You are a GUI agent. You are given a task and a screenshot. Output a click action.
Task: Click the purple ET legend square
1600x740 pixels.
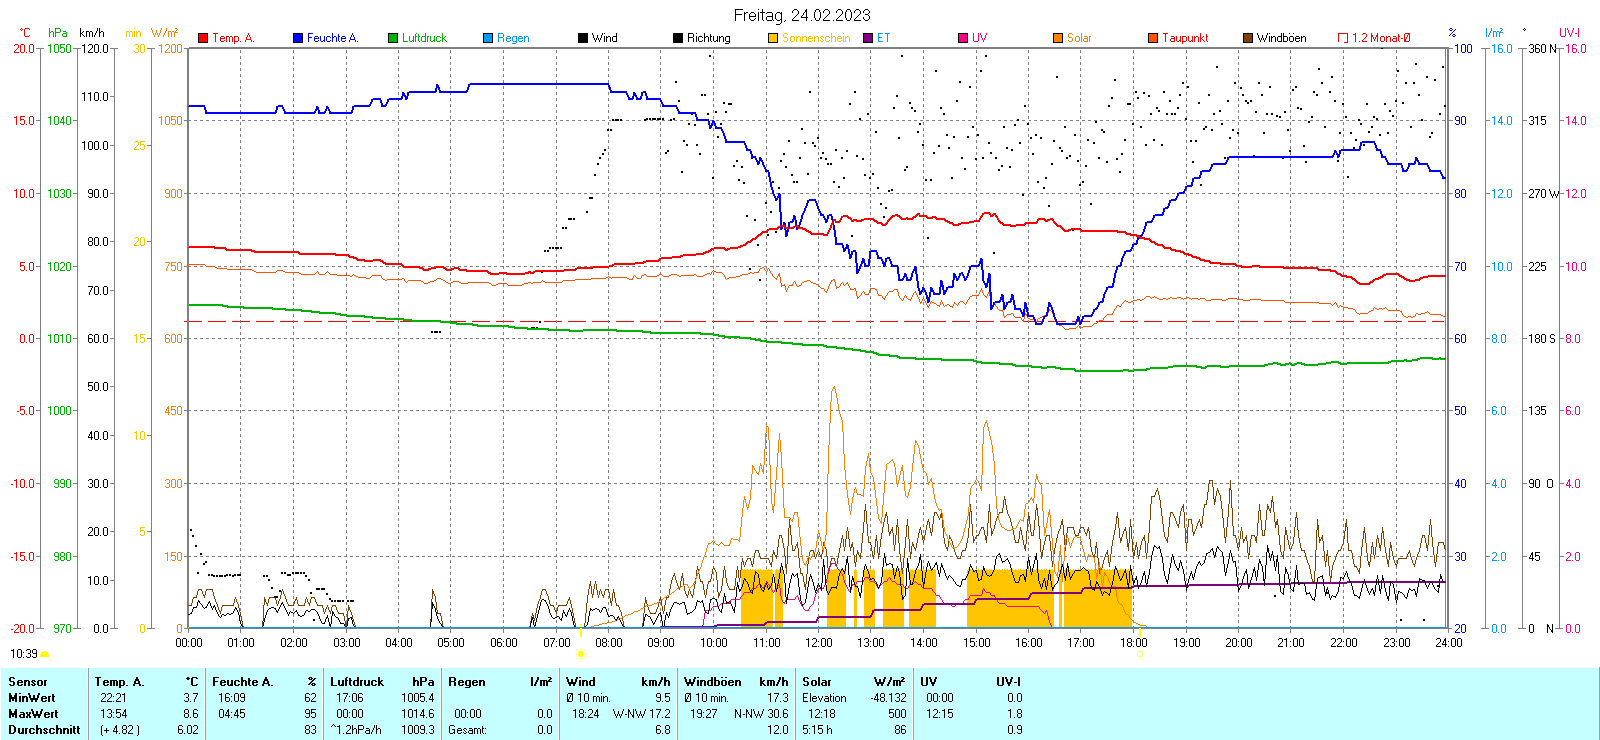tap(868, 38)
